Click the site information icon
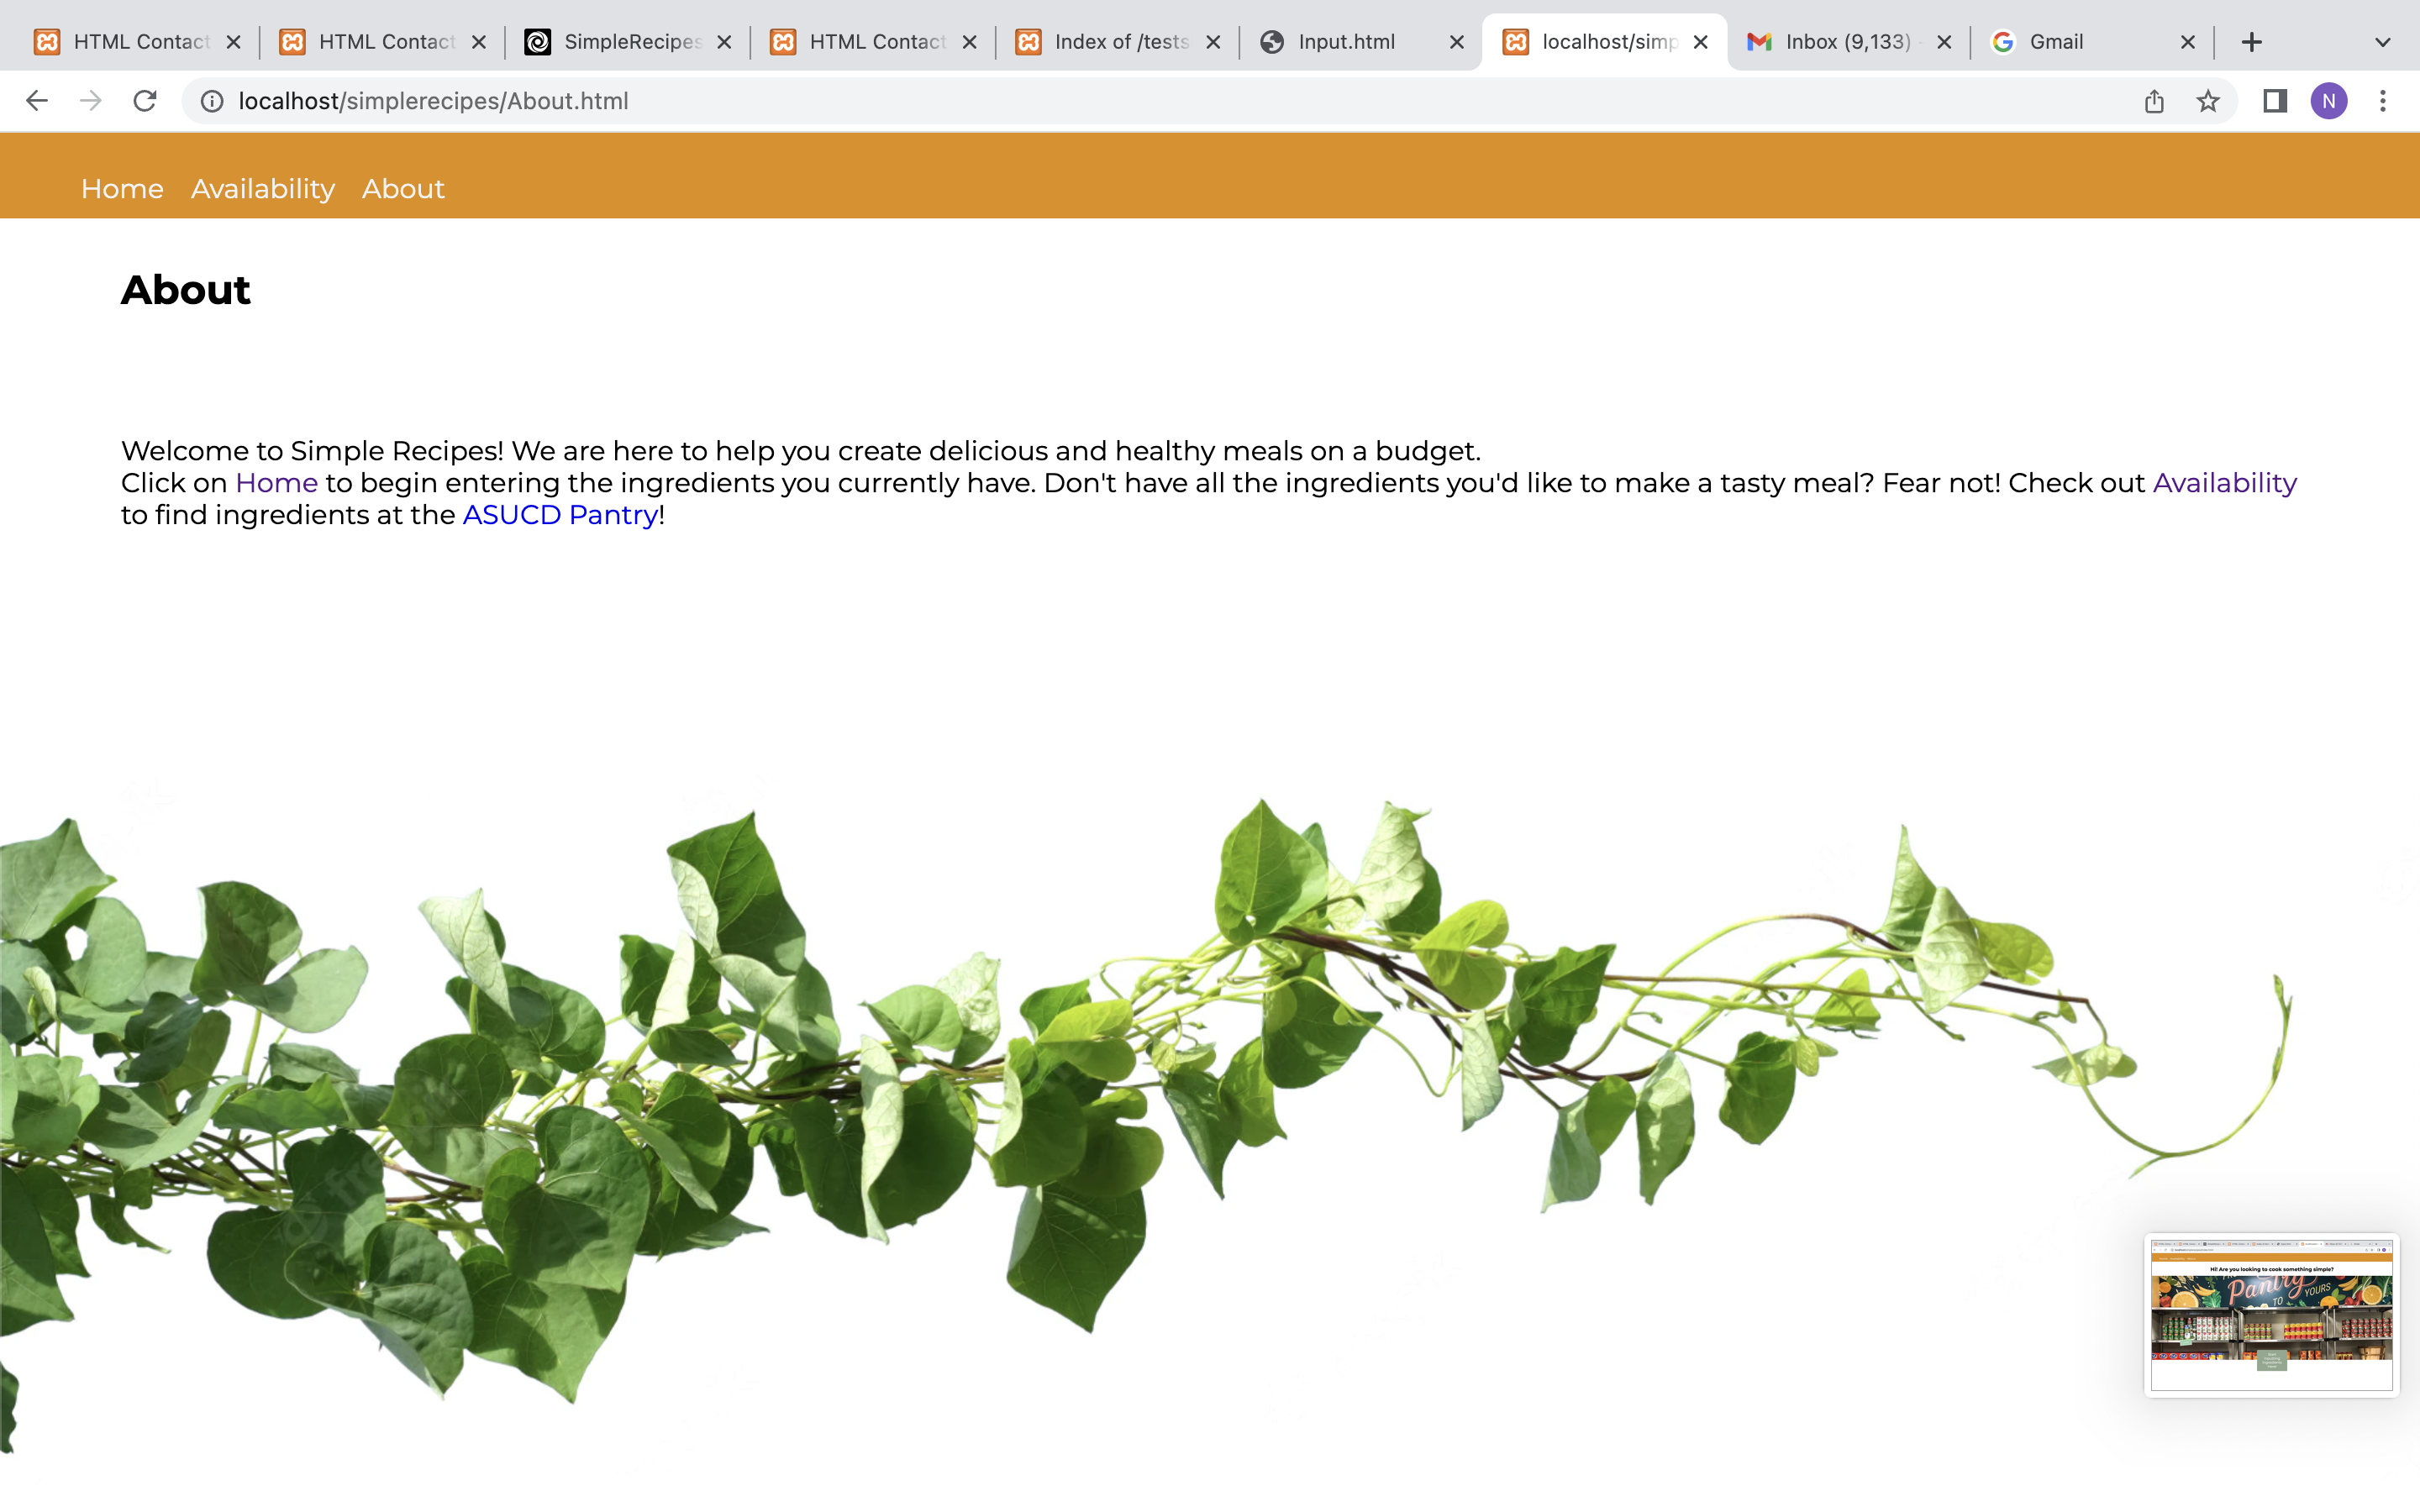Image resolution: width=2420 pixels, height=1512 pixels. coord(212,101)
